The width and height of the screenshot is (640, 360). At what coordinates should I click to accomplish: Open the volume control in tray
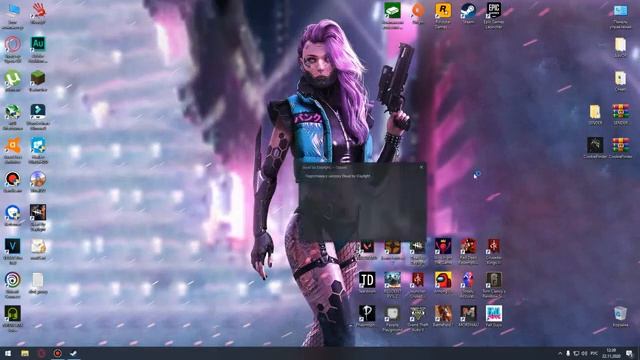[584, 353]
